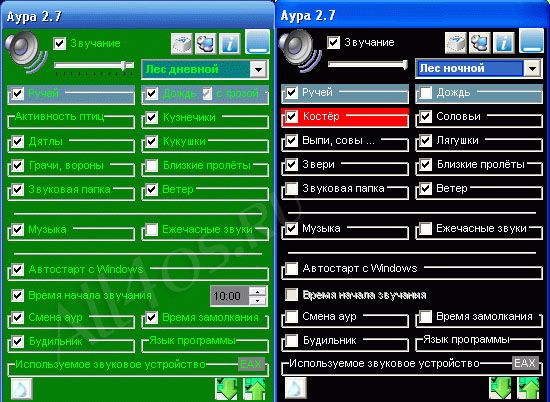550x402 pixels.
Task: Click the volume slider in the green window
Action: pyautogui.click(x=94, y=66)
